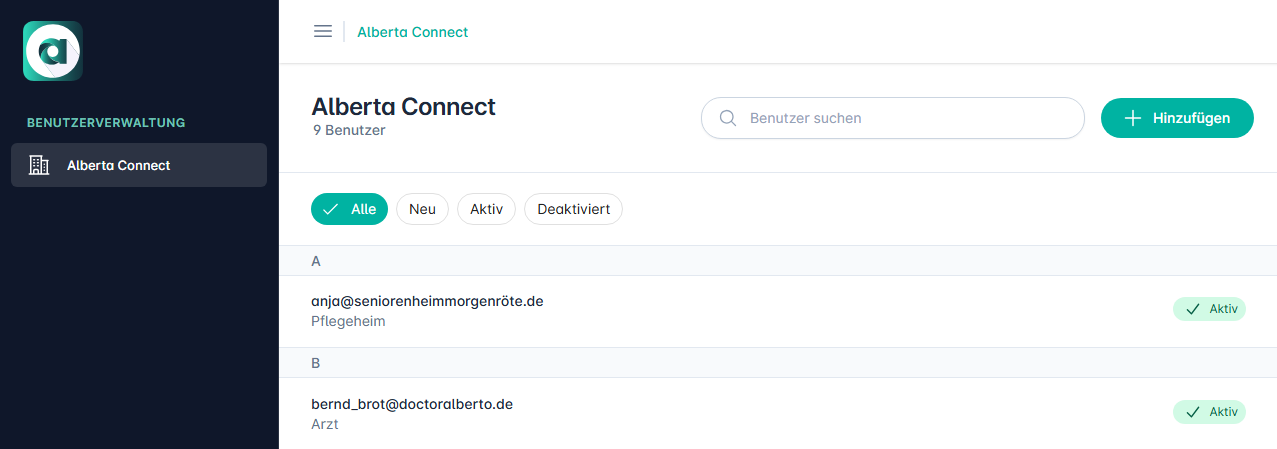Click the building icon in the sidebar
Viewport: 1277px width, 449px height.
(40, 165)
